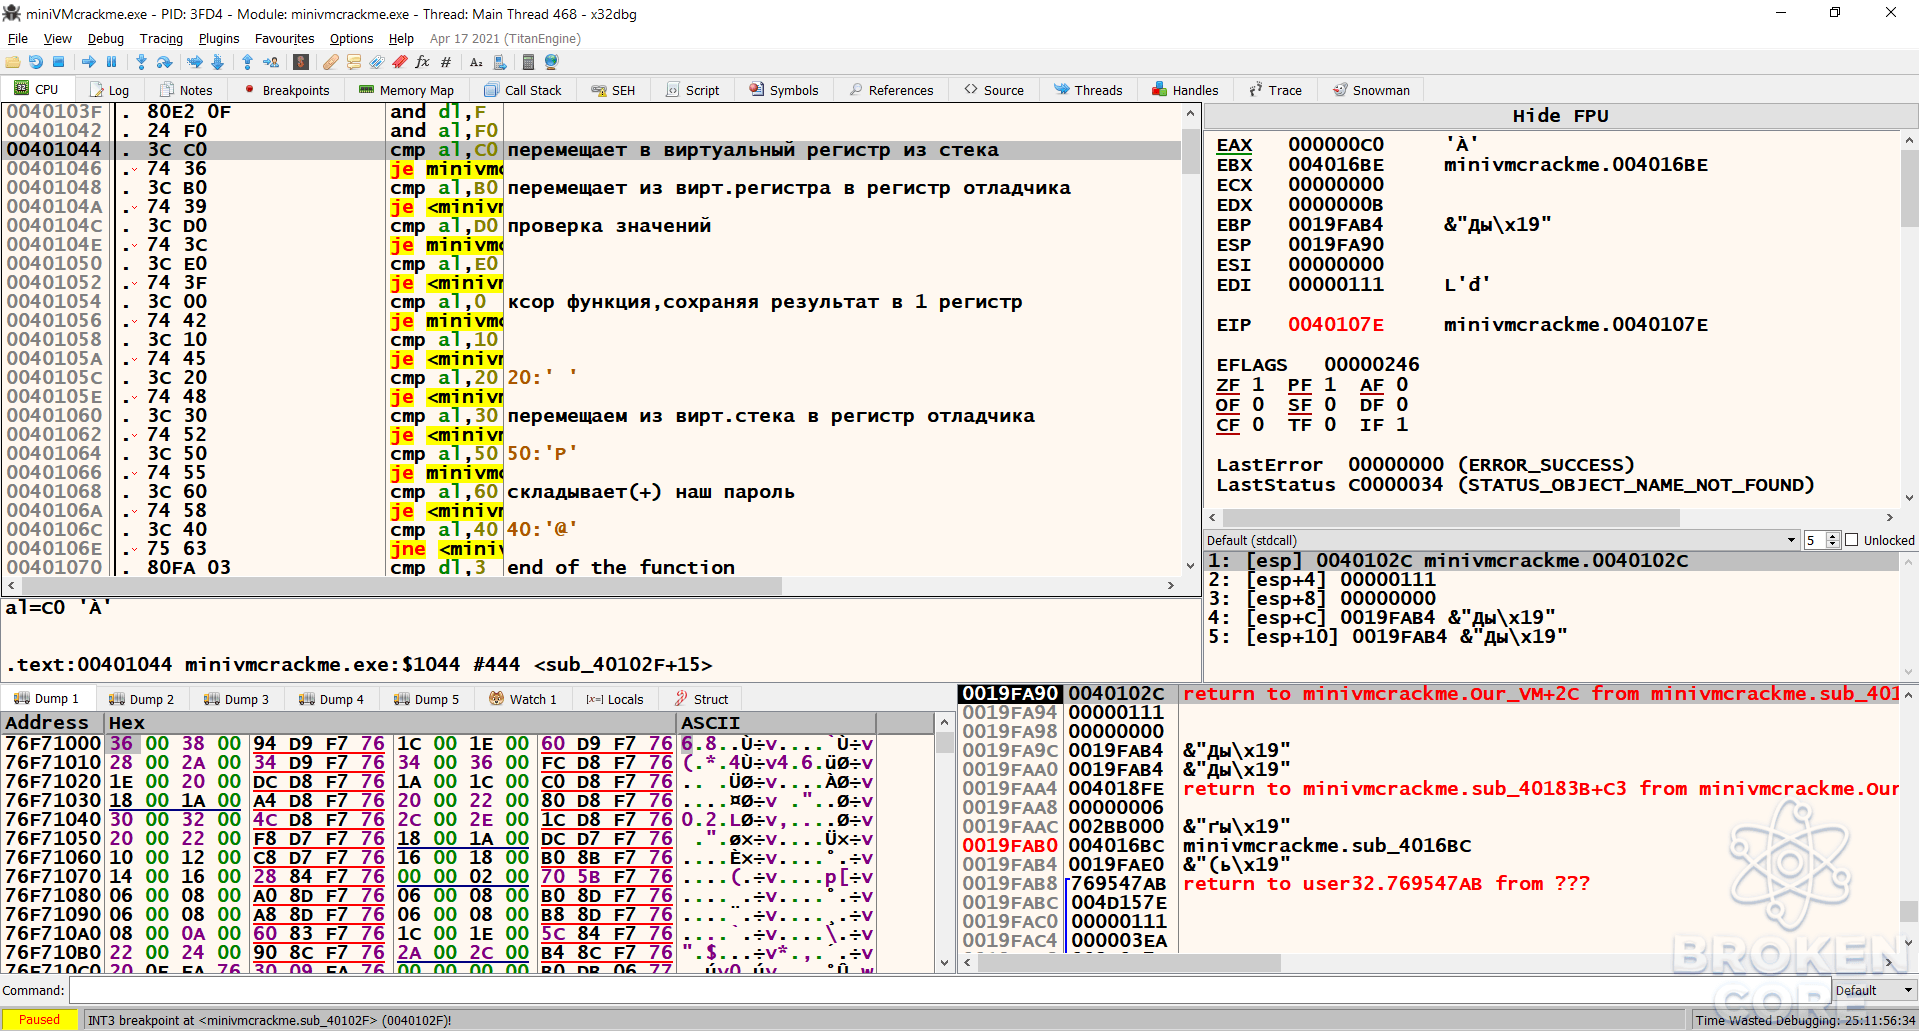Open the Debug menu
Screen dimensions: 1919x1031
pos(105,38)
